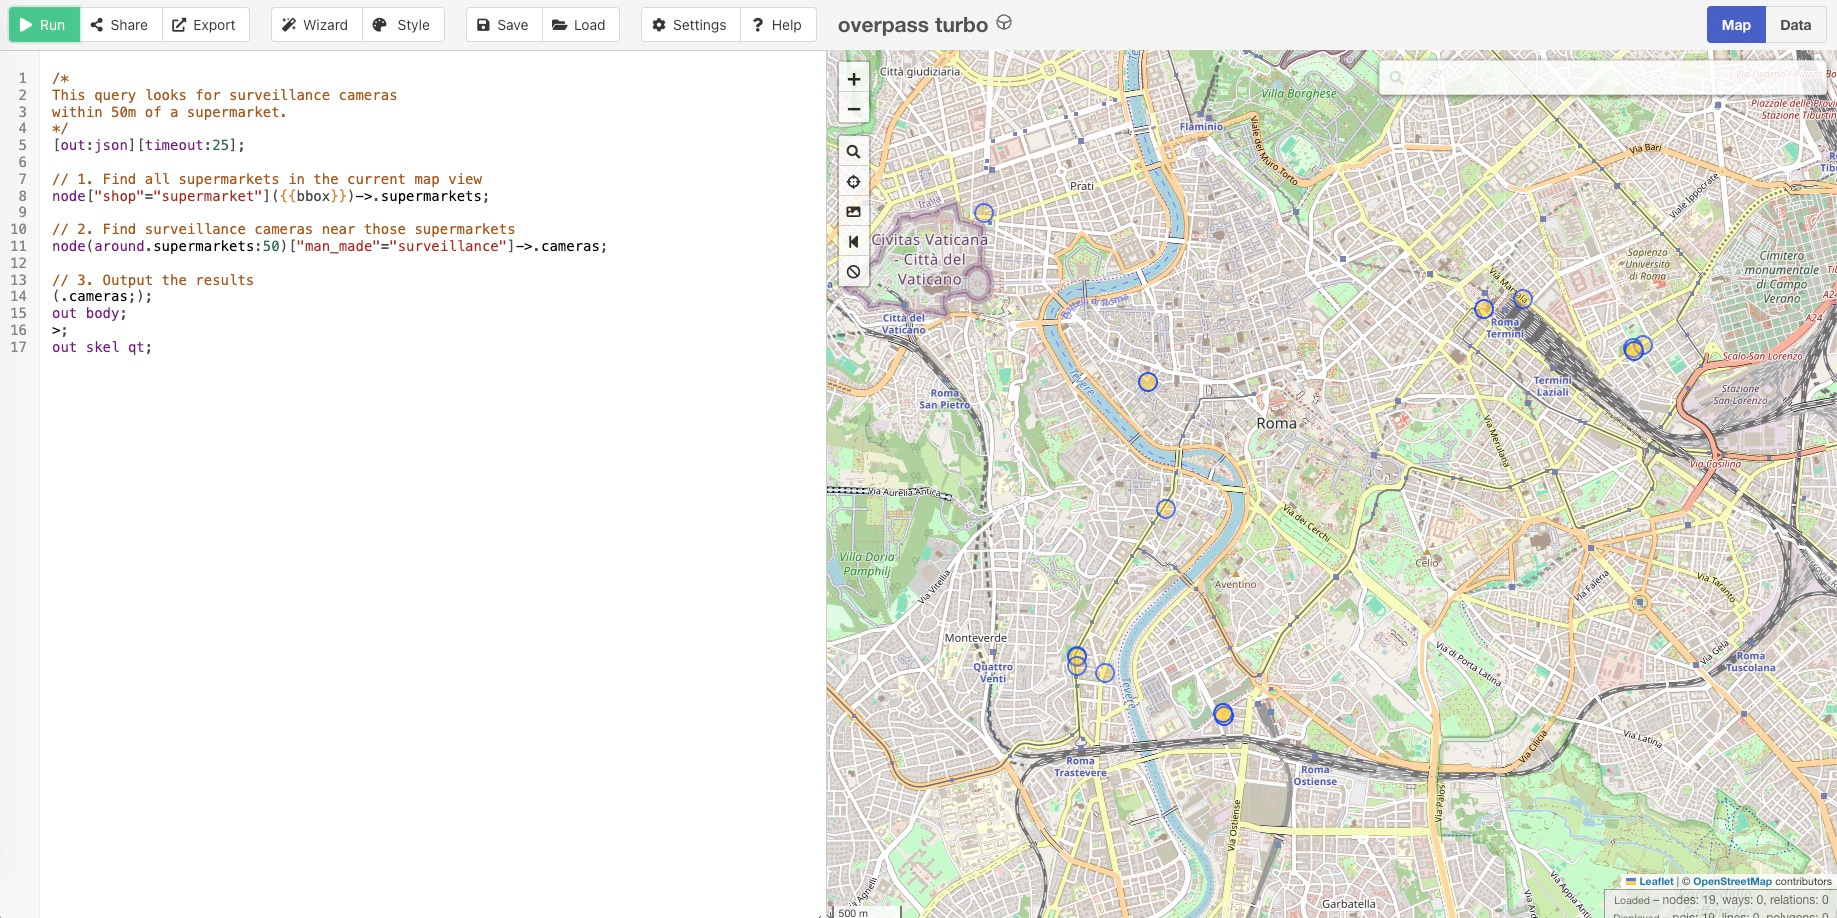The width and height of the screenshot is (1837, 918).
Task: Click comment '// 1. Find all supermarkets in the current map view'
Action: 267,179
